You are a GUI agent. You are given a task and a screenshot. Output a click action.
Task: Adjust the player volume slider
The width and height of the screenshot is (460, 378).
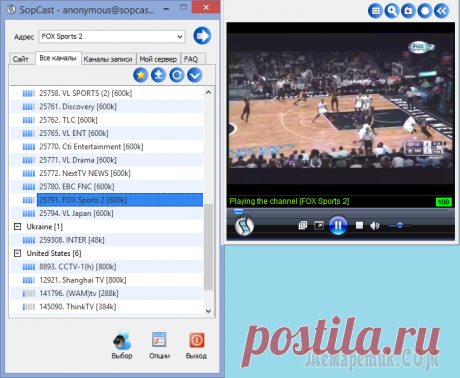(400, 226)
